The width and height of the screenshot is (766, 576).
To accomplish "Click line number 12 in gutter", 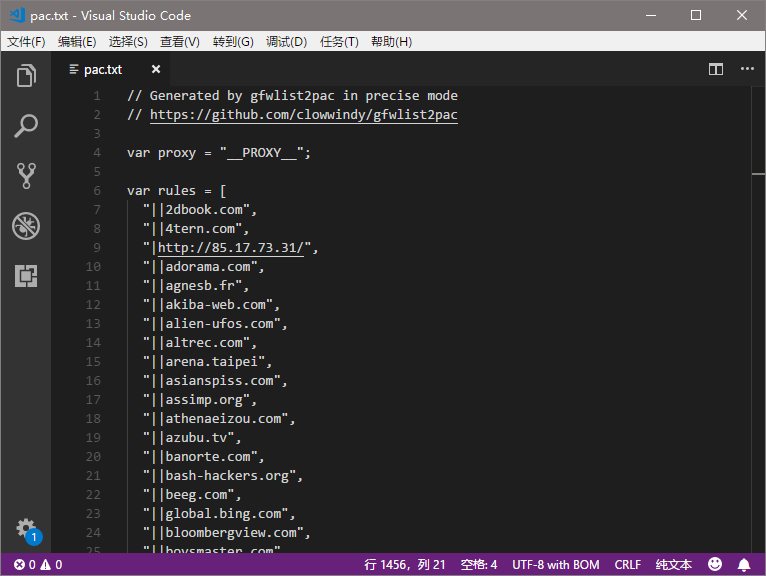I will click(x=93, y=305).
